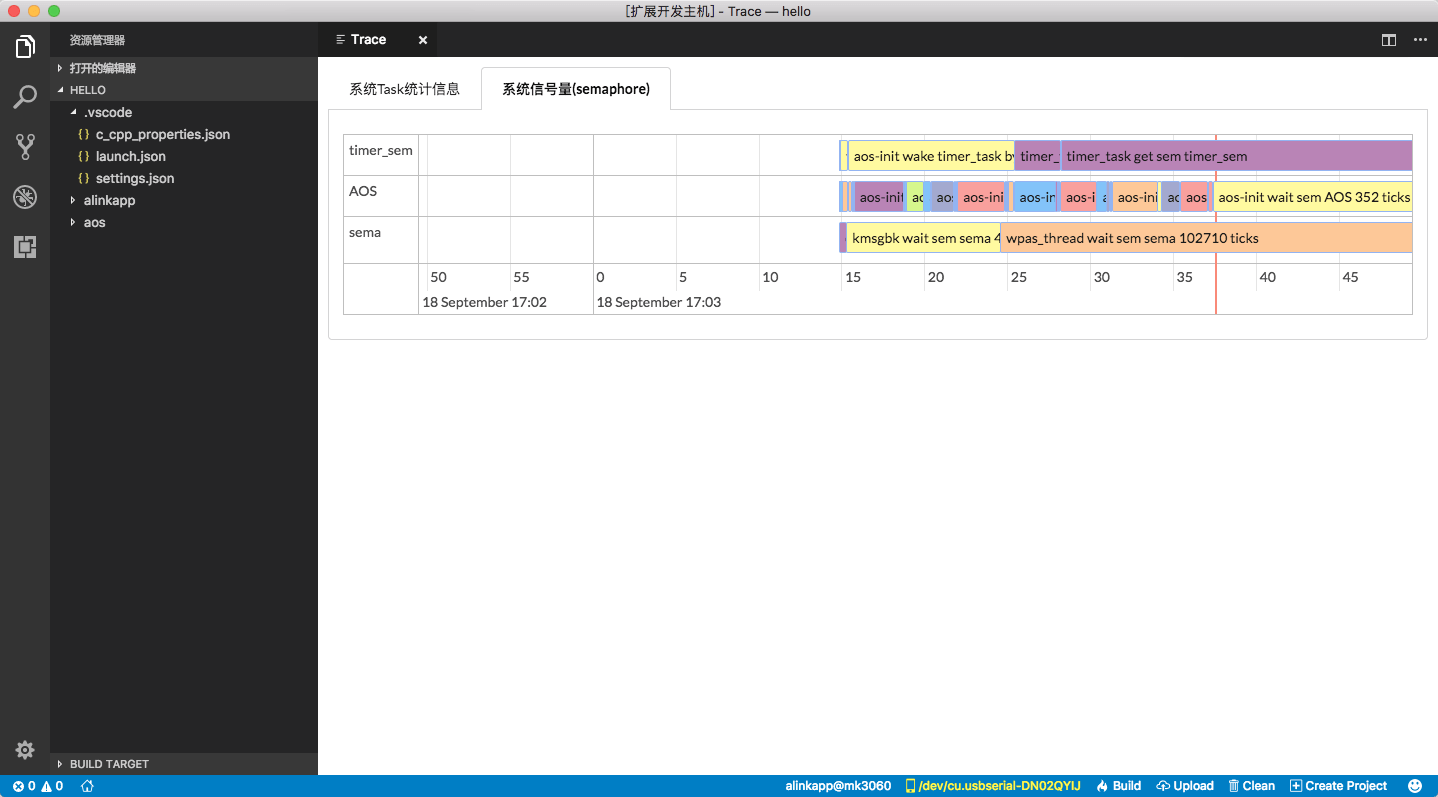Open launch.json file
The image size is (1438, 797).
tap(184, 156)
